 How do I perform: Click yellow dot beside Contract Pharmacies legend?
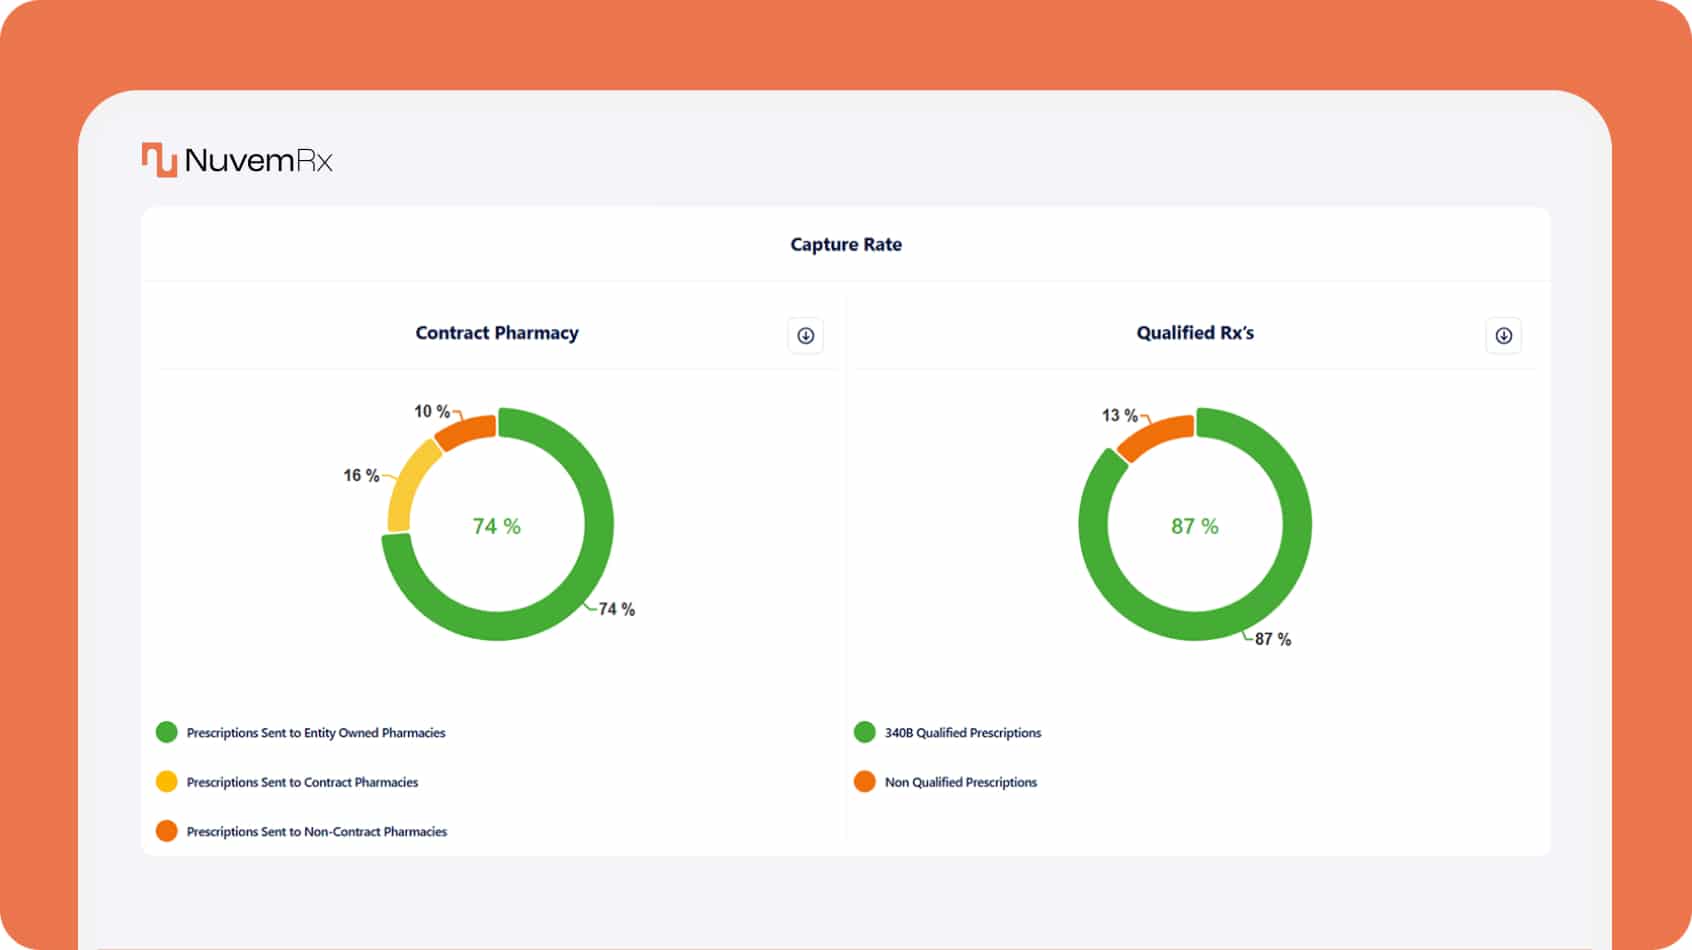(x=167, y=782)
